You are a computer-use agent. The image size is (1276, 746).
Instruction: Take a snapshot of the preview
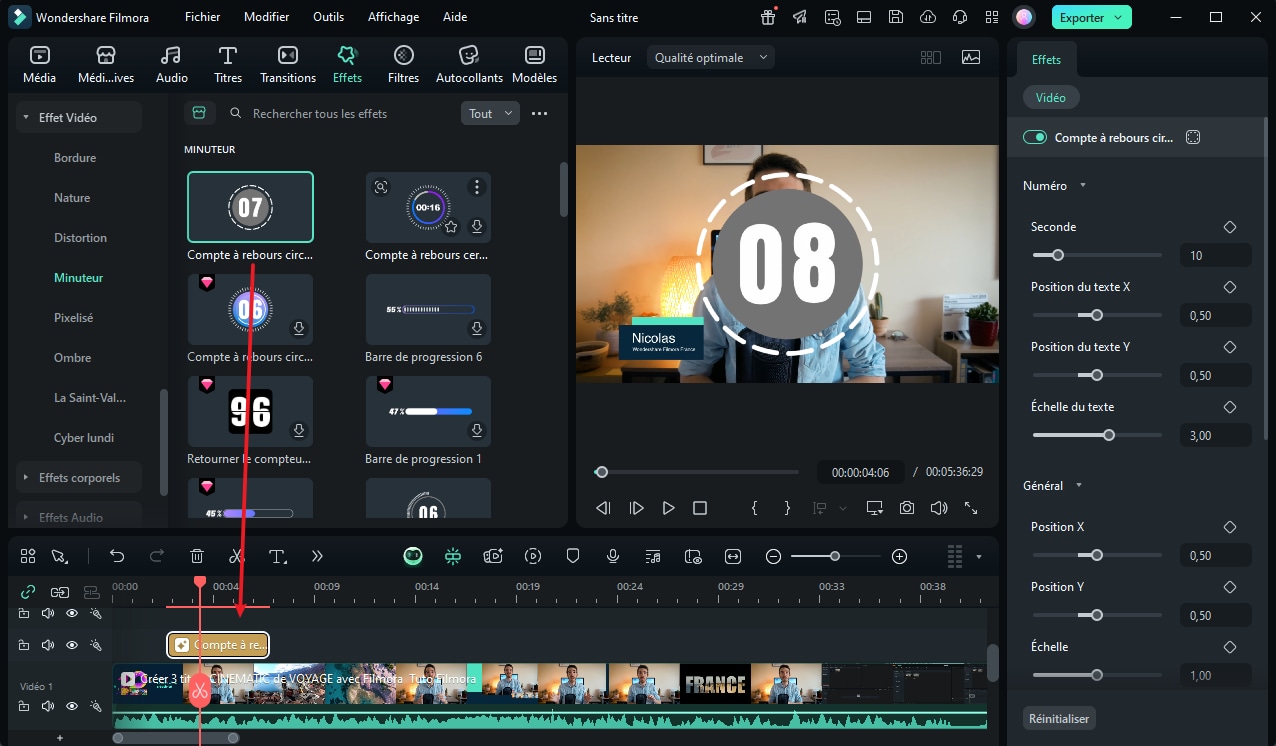906,508
